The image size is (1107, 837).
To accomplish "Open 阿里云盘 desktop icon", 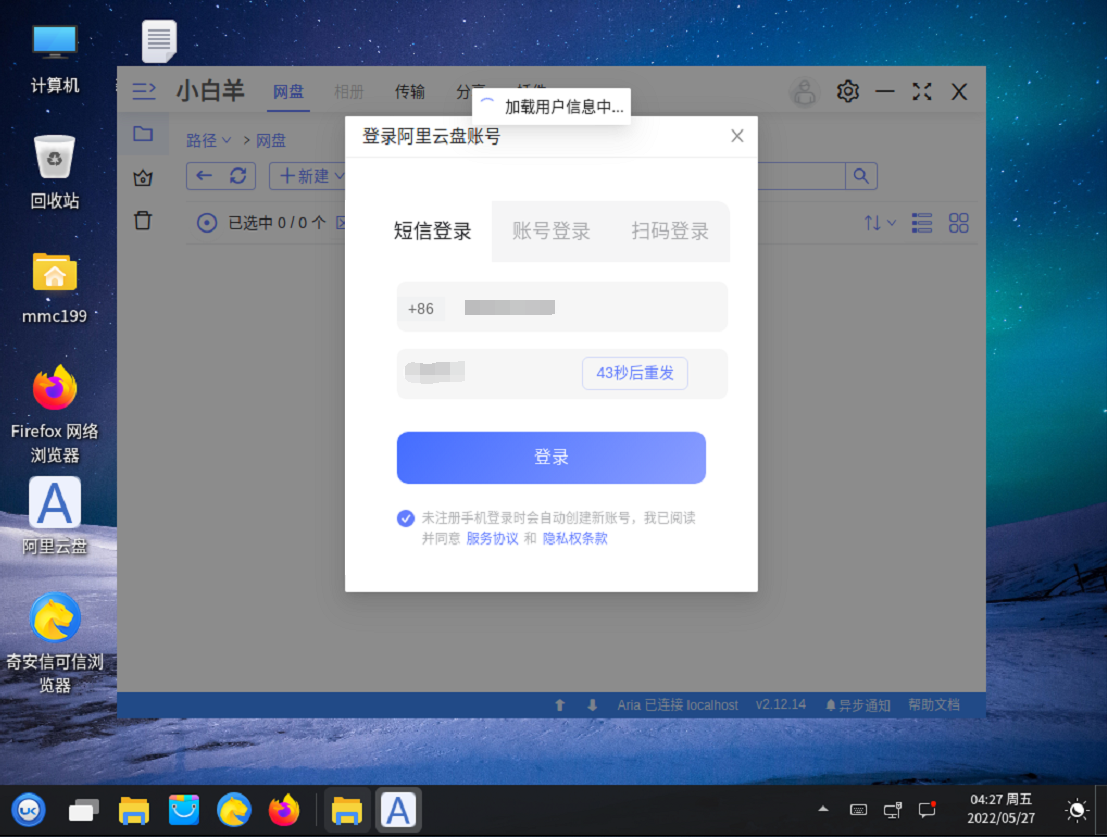I will (x=54, y=517).
